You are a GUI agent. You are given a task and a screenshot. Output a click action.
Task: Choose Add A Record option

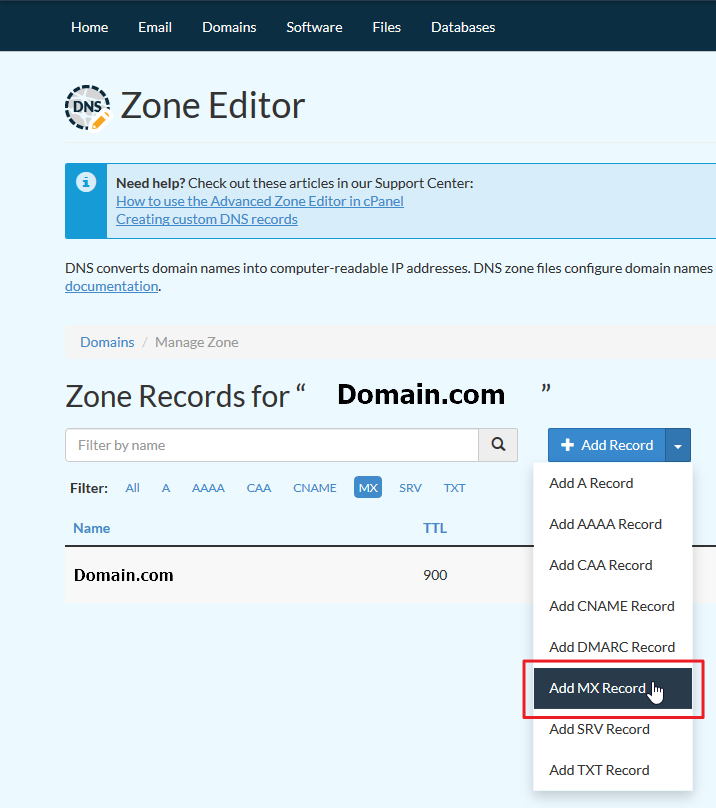point(591,483)
